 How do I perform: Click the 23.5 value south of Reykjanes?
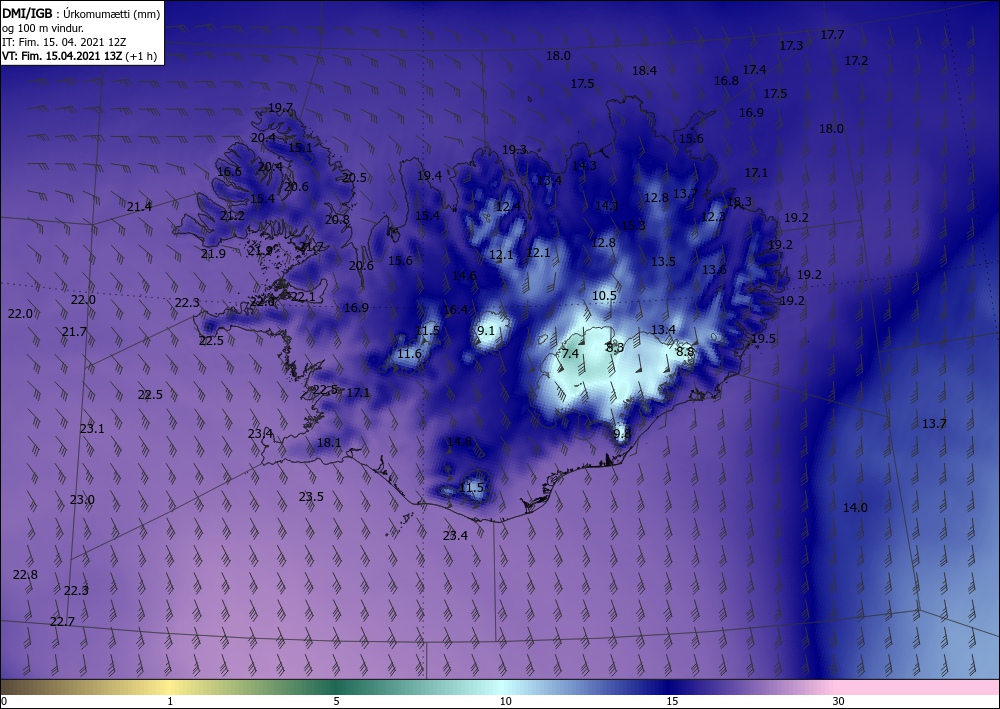click(311, 497)
